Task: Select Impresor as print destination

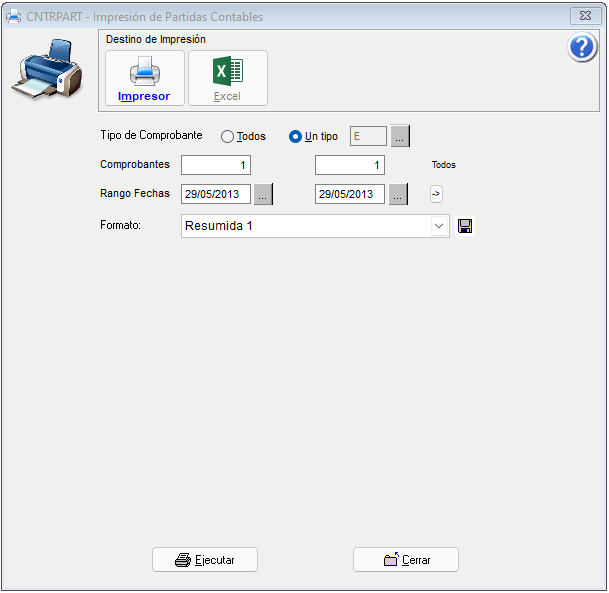Action: 144,78
